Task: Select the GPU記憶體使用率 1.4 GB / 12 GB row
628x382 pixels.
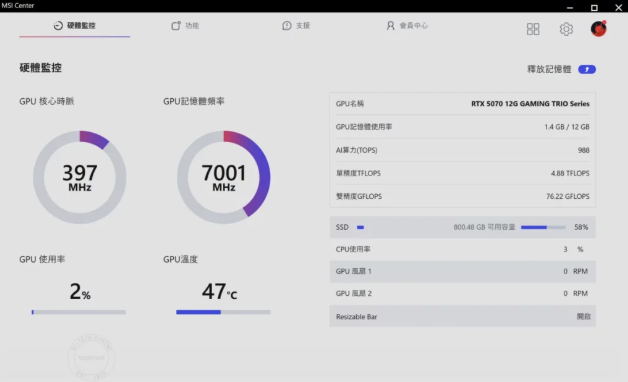Action: point(463,127)
